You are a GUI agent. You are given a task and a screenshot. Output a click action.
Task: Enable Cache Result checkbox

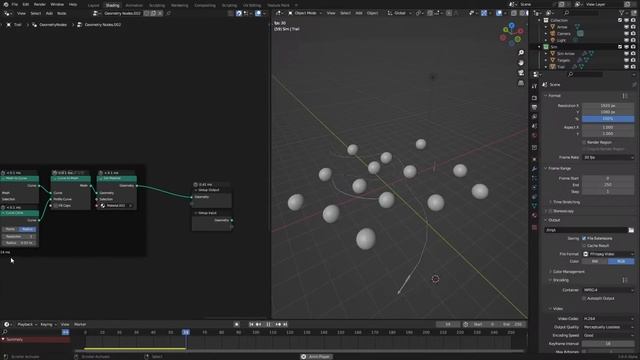584,246
